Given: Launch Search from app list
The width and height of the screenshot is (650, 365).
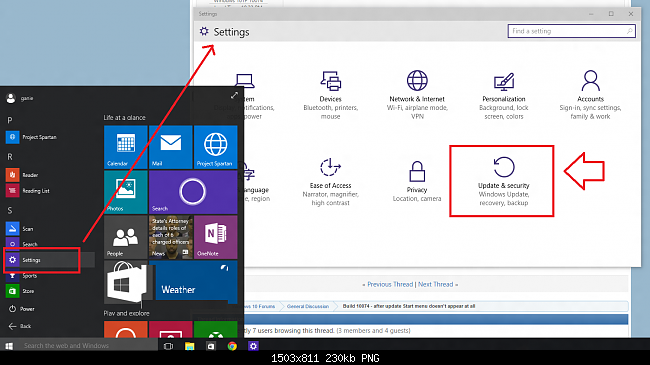Looking at the screenshot, I should coord(22,244).
